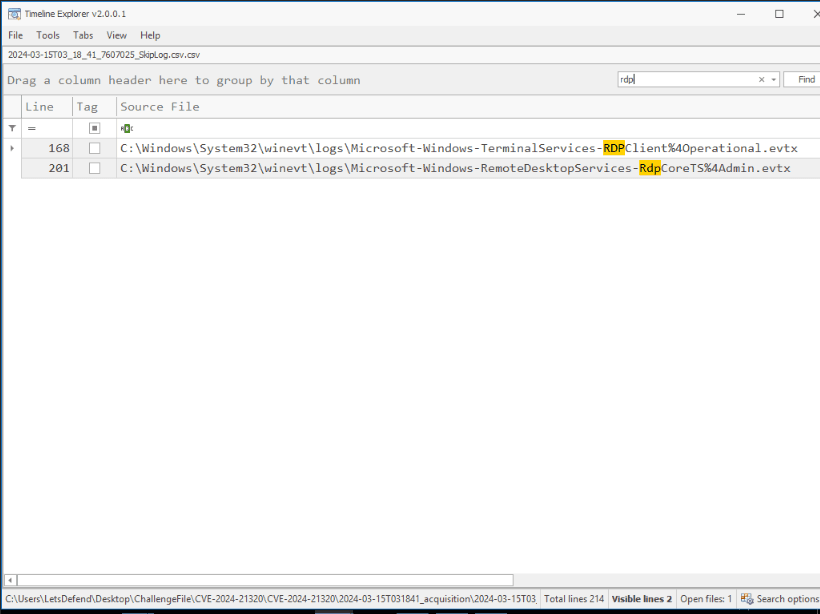Click Visible lines 2 in status bar
The width and height of the screenshot is (820, 614).
click(x=642, y=599)
